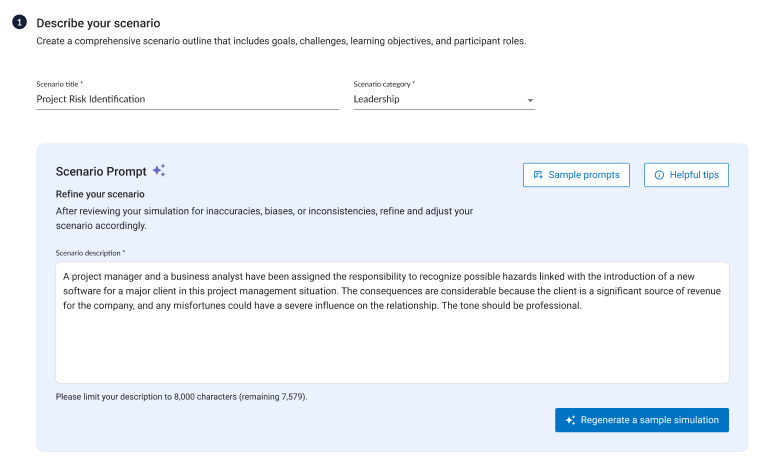Click the Refine your scenario subheading
Screen dimensions: 764x468
100,194
